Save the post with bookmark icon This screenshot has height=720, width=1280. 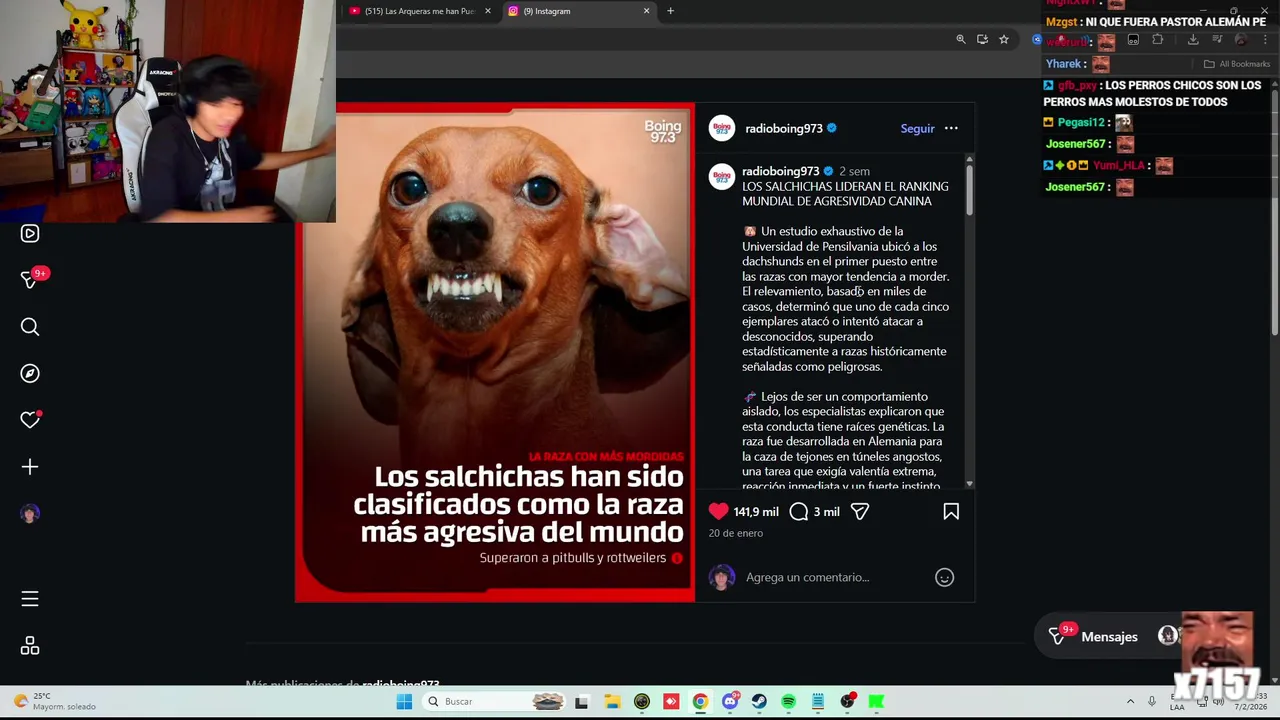coord(951,511)
